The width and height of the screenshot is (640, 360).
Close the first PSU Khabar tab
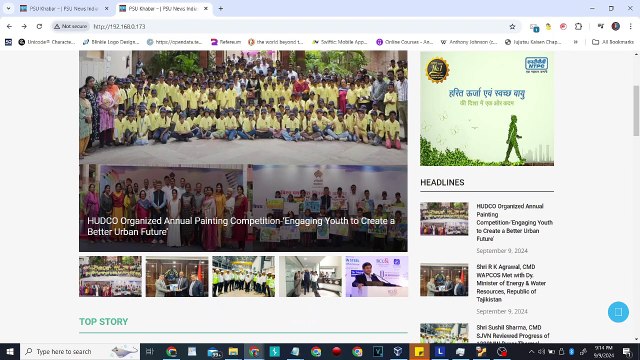107,9
